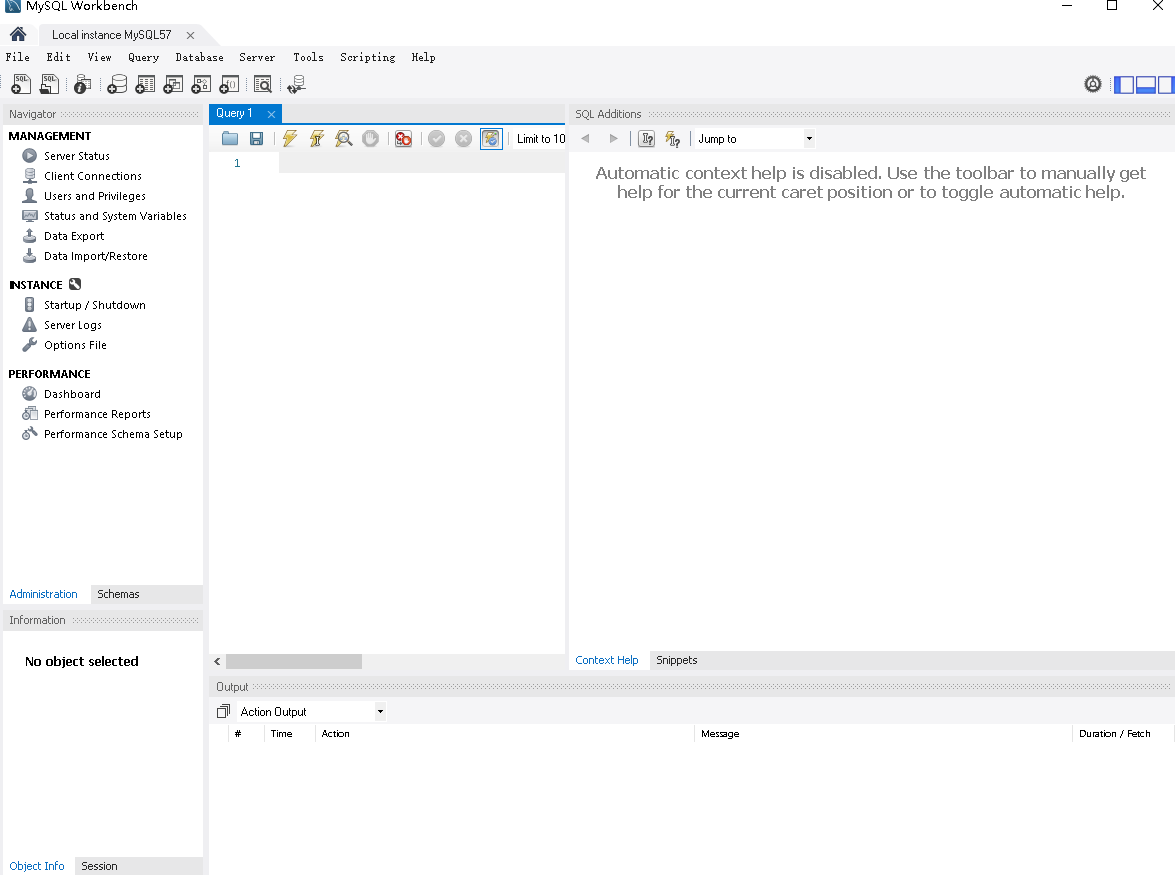The height and width of the screenshot is (875, 1175).
Task: Open the Scripting menu
Action: coord(367,57)
